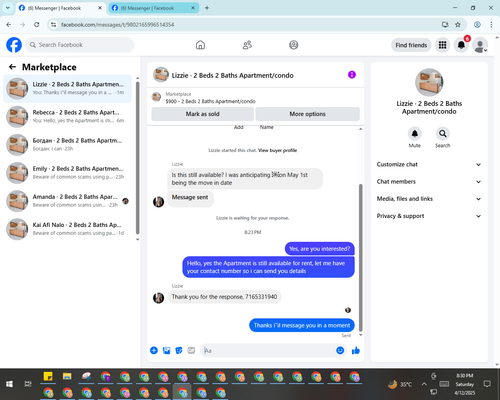Image resolution: width=500 pixels, height=400 pixels.
Task: Choose a GIF icon
Action: point(191,350)
